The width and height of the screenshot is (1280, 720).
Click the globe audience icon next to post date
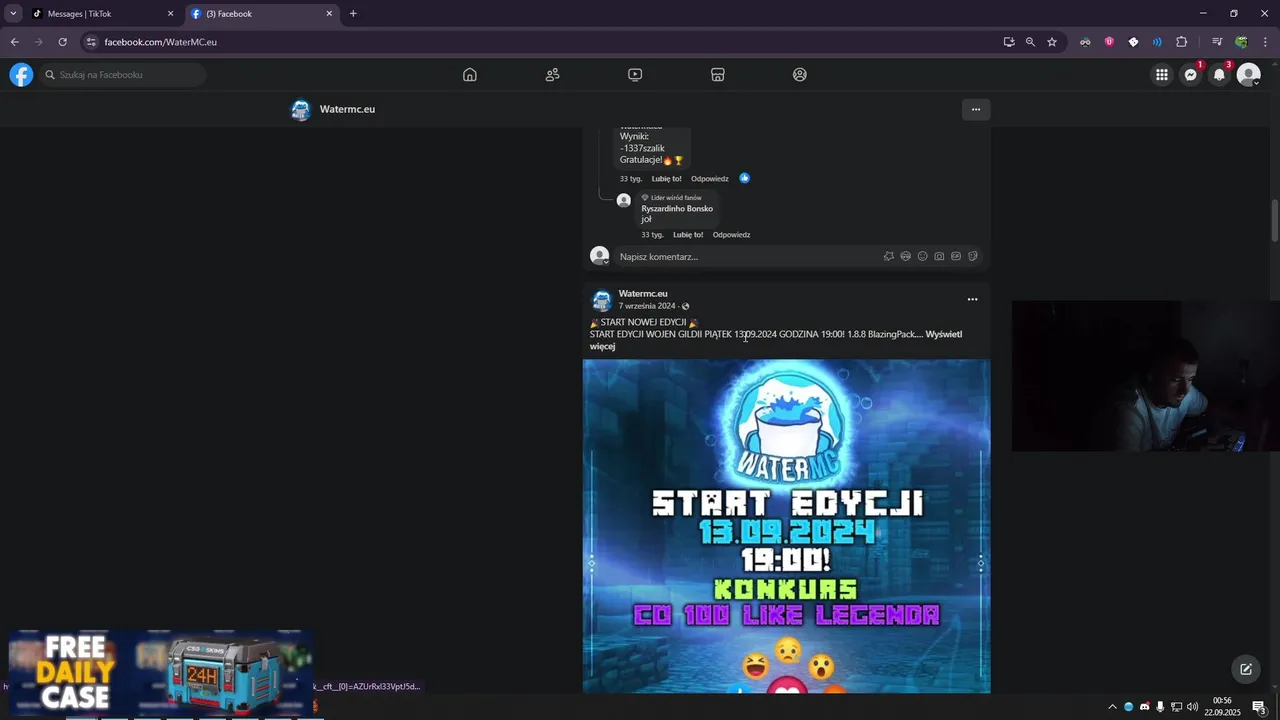685,306
